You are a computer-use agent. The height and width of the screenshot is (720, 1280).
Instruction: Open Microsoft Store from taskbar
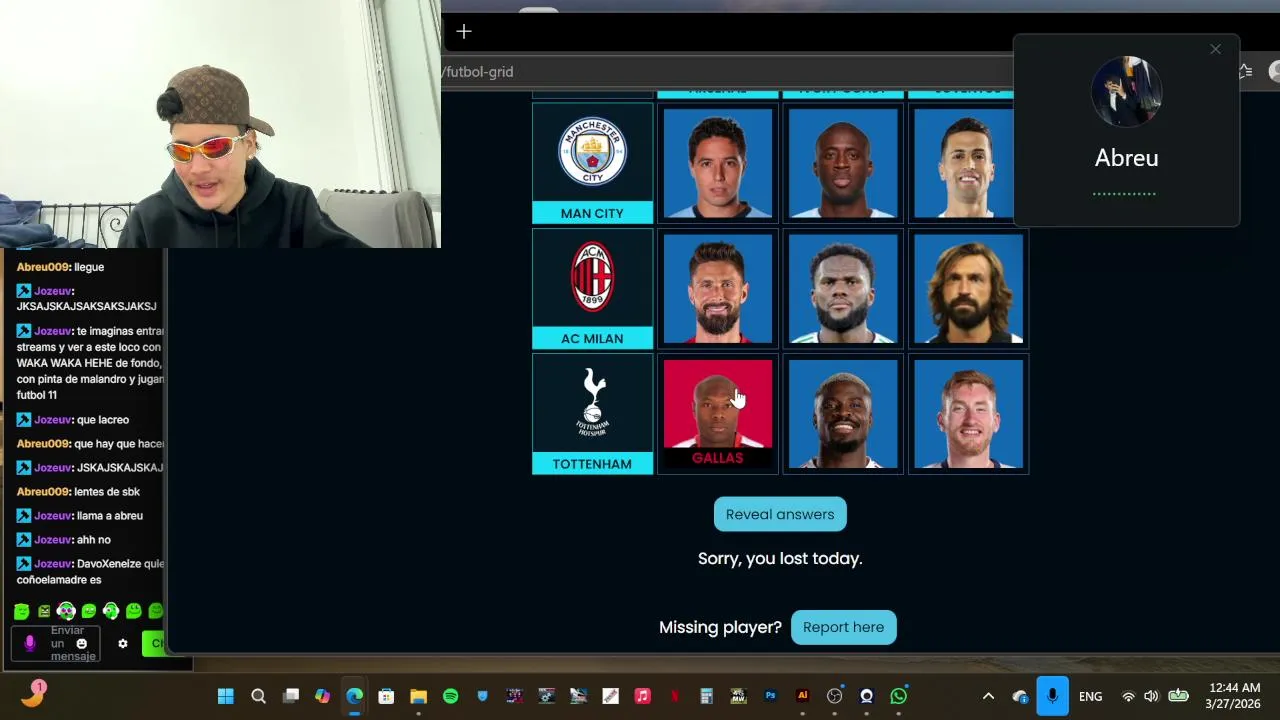(x=386, y=696)
